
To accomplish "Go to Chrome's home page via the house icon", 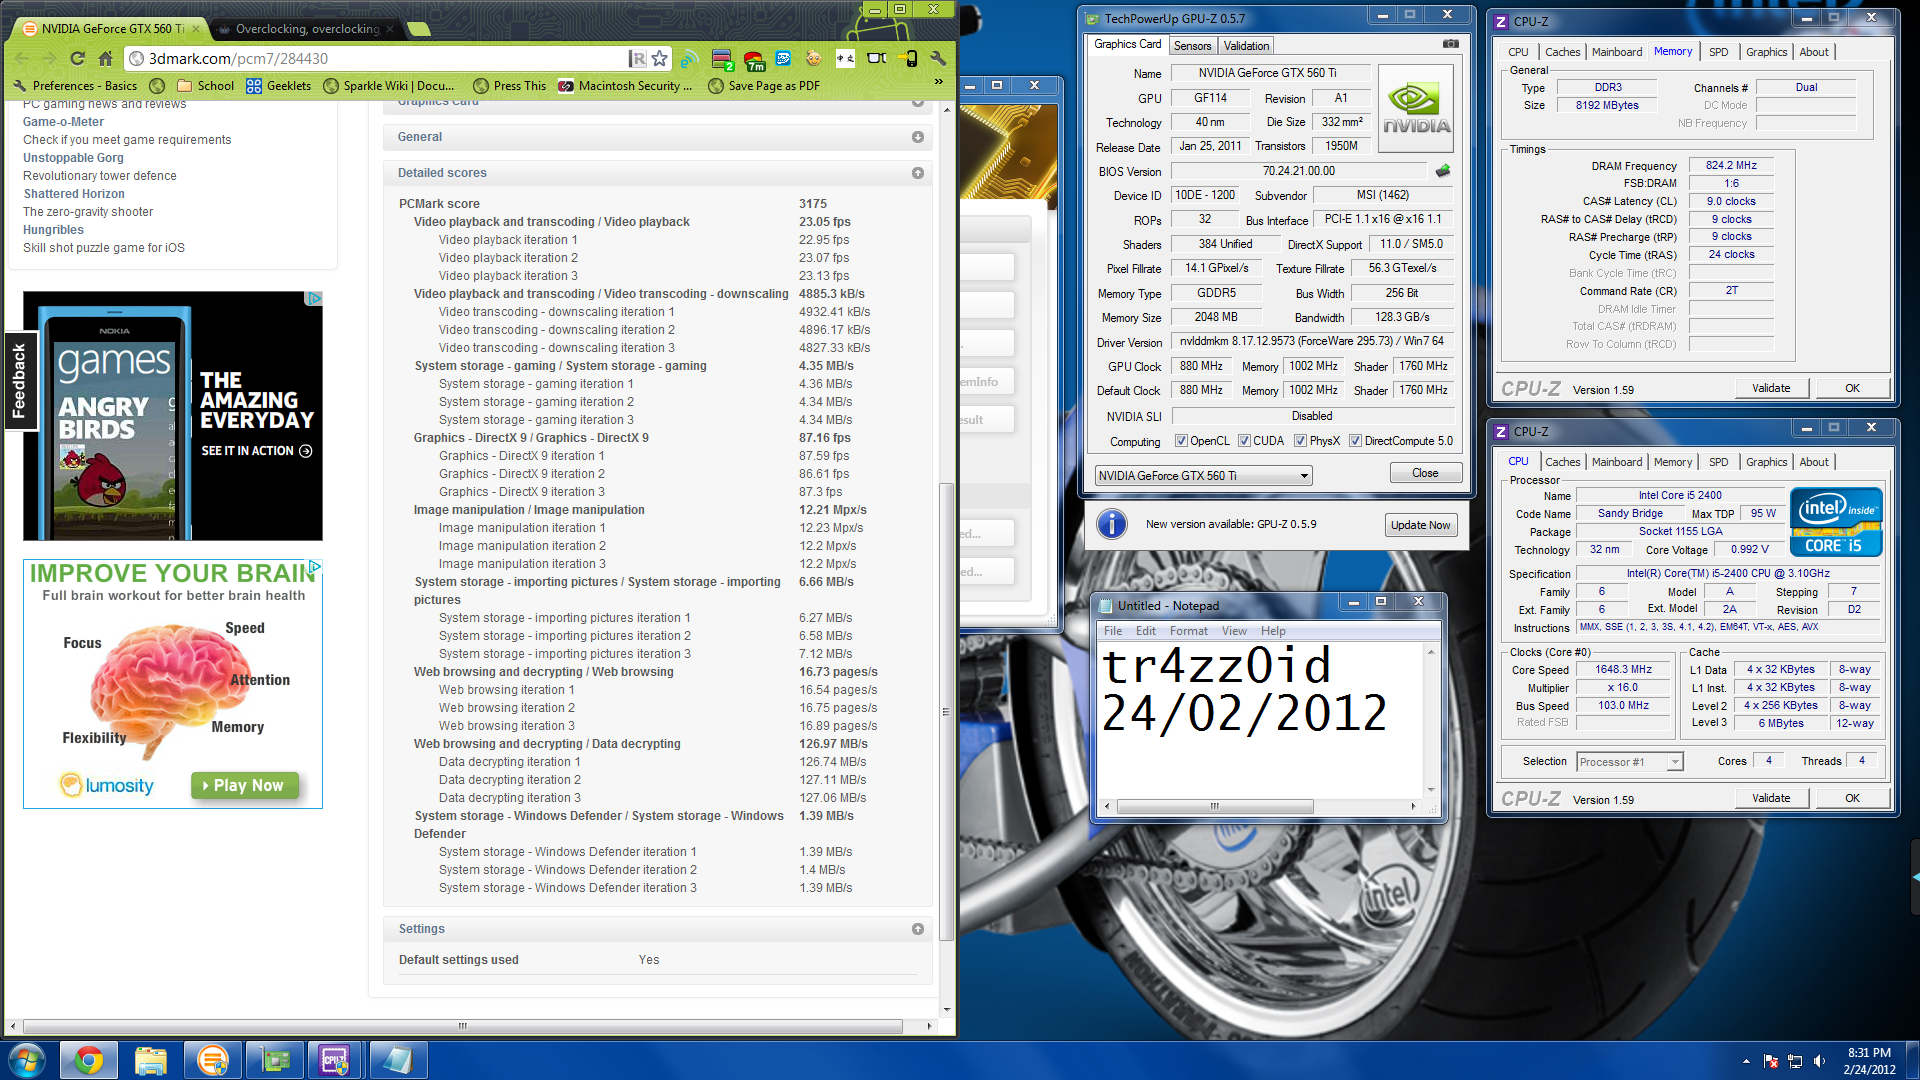I will [105, 59].
